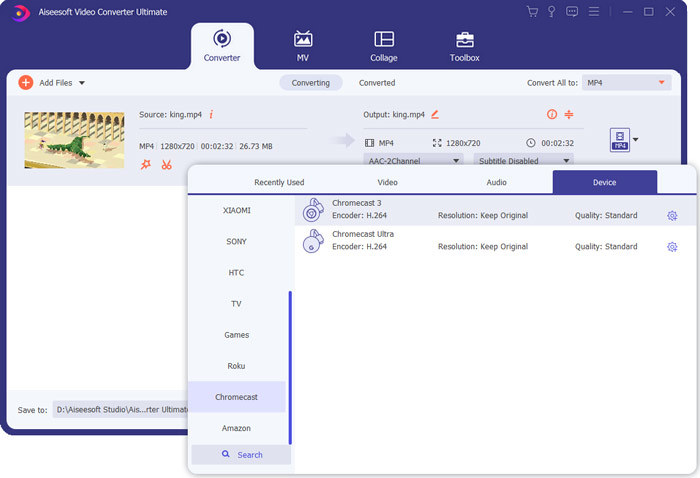Choose Games device category
Screen dimensions: 700x478
(x=237, y=335)
